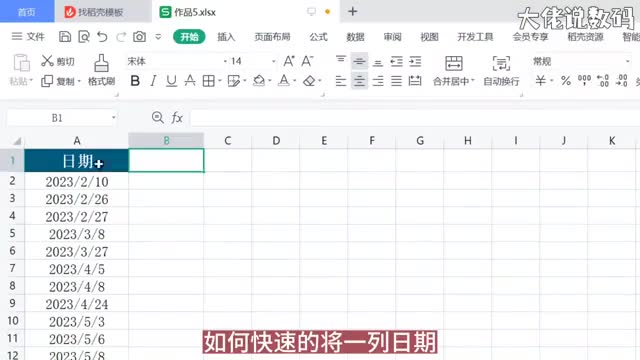Open print preview icon
Image resolution: width=640 pixels, height=360 pixels.
click(84, 37)
